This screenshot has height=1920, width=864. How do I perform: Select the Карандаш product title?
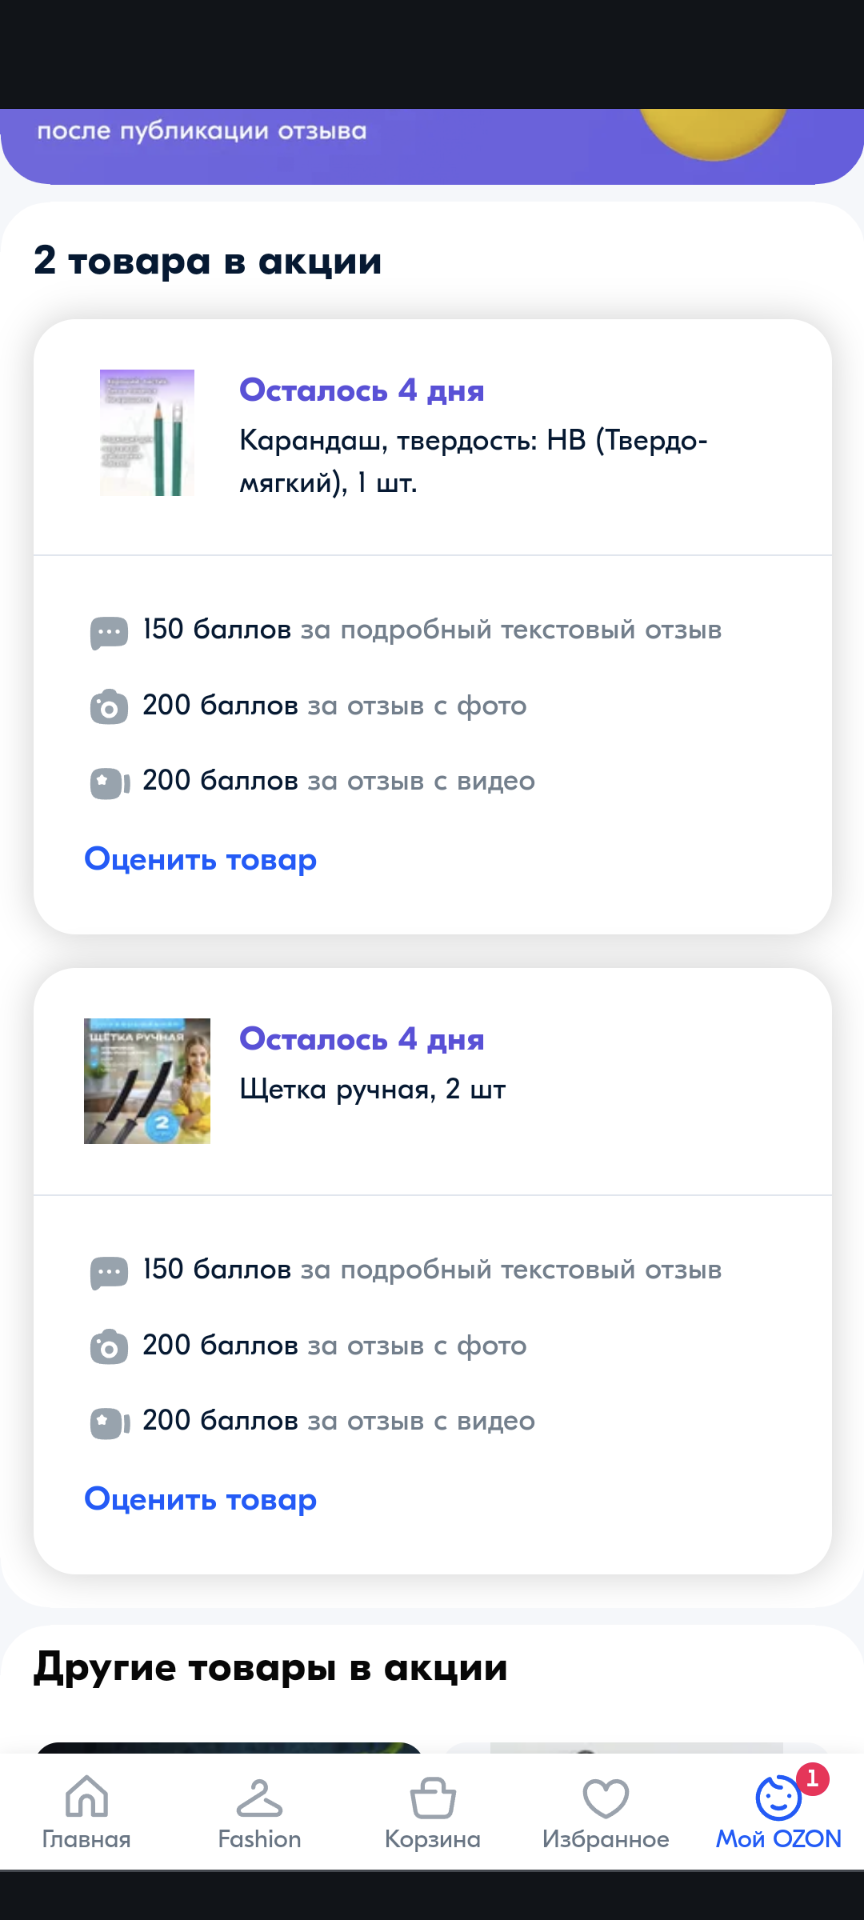tap(473, 461)
